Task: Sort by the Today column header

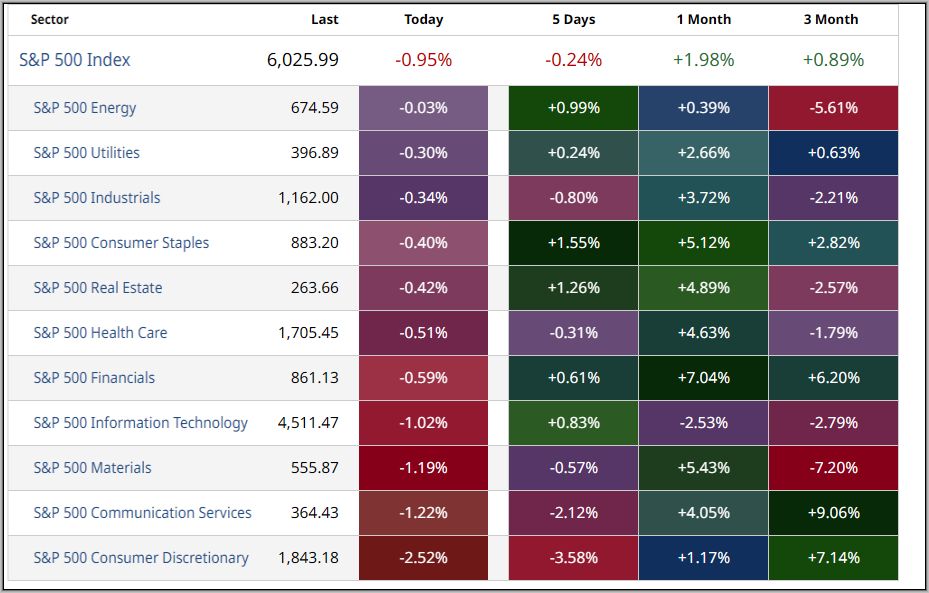Action: point(424,19)
